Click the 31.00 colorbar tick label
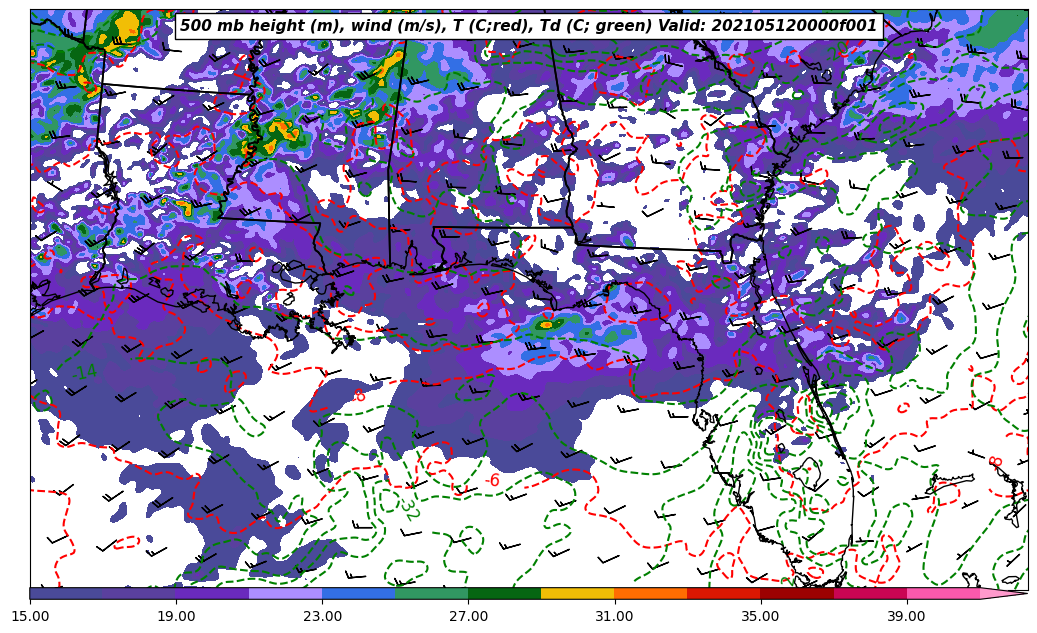Viewport: 1037px width, 633px height. point(614,616)
